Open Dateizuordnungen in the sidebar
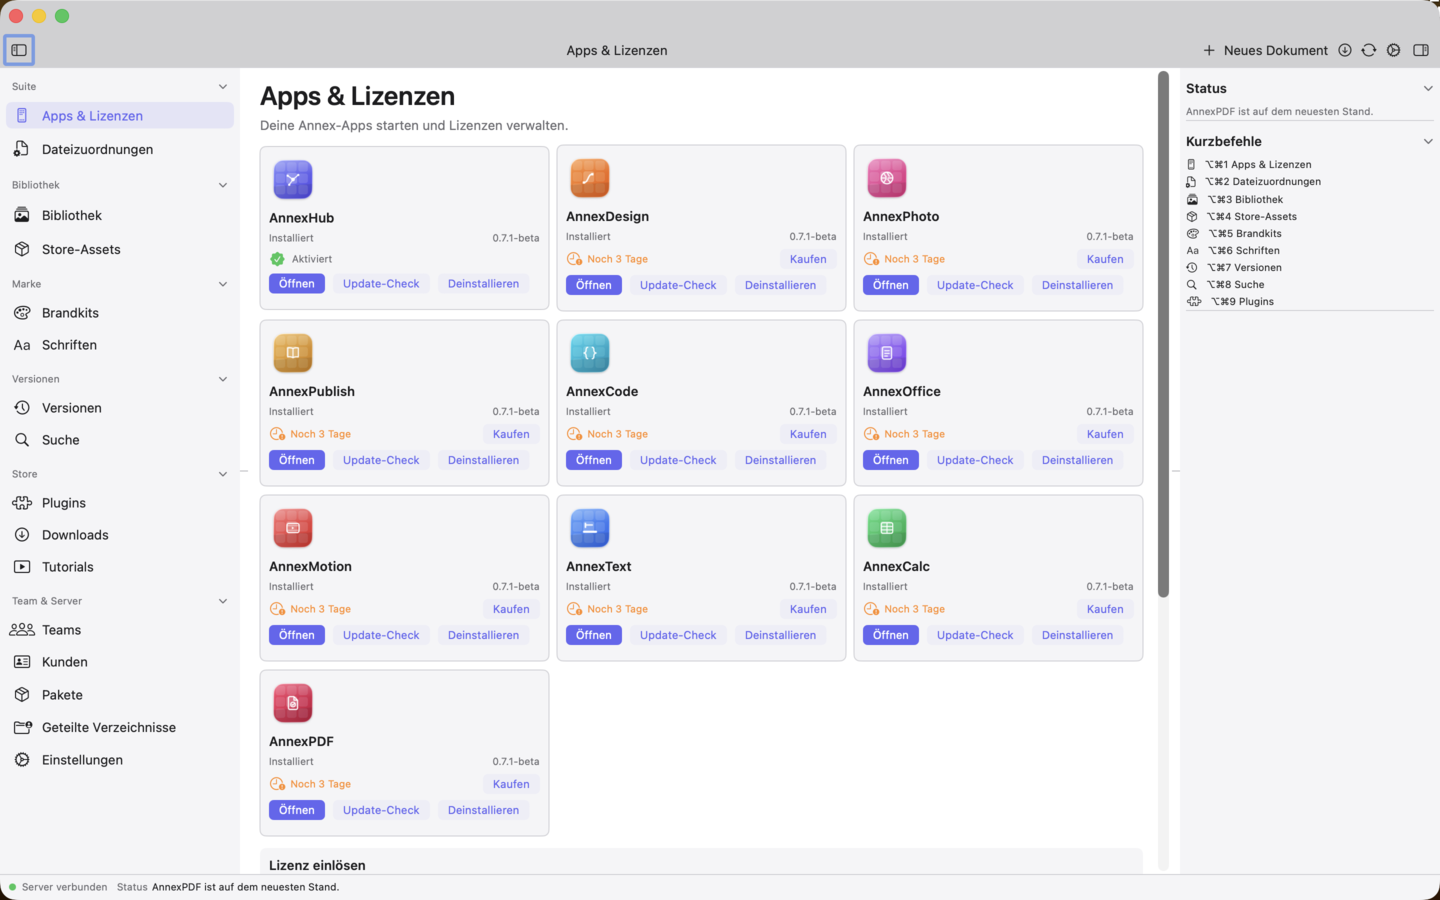Screen dimensions: 1440x900 click(x=120, y=149)
